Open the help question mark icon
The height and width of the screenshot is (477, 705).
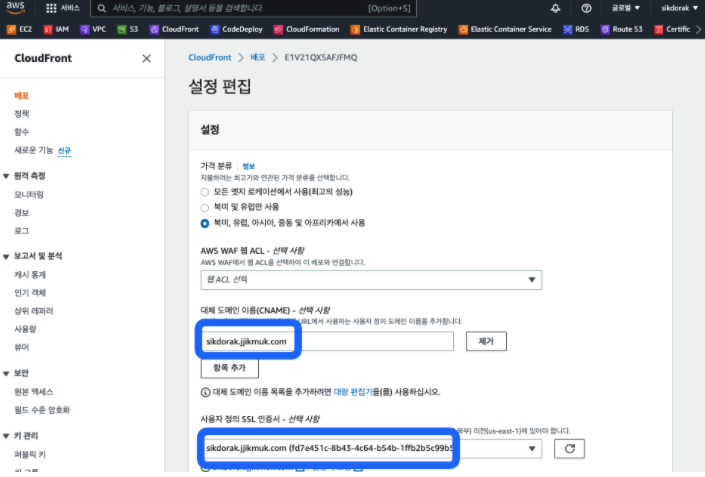coord(586,8)
